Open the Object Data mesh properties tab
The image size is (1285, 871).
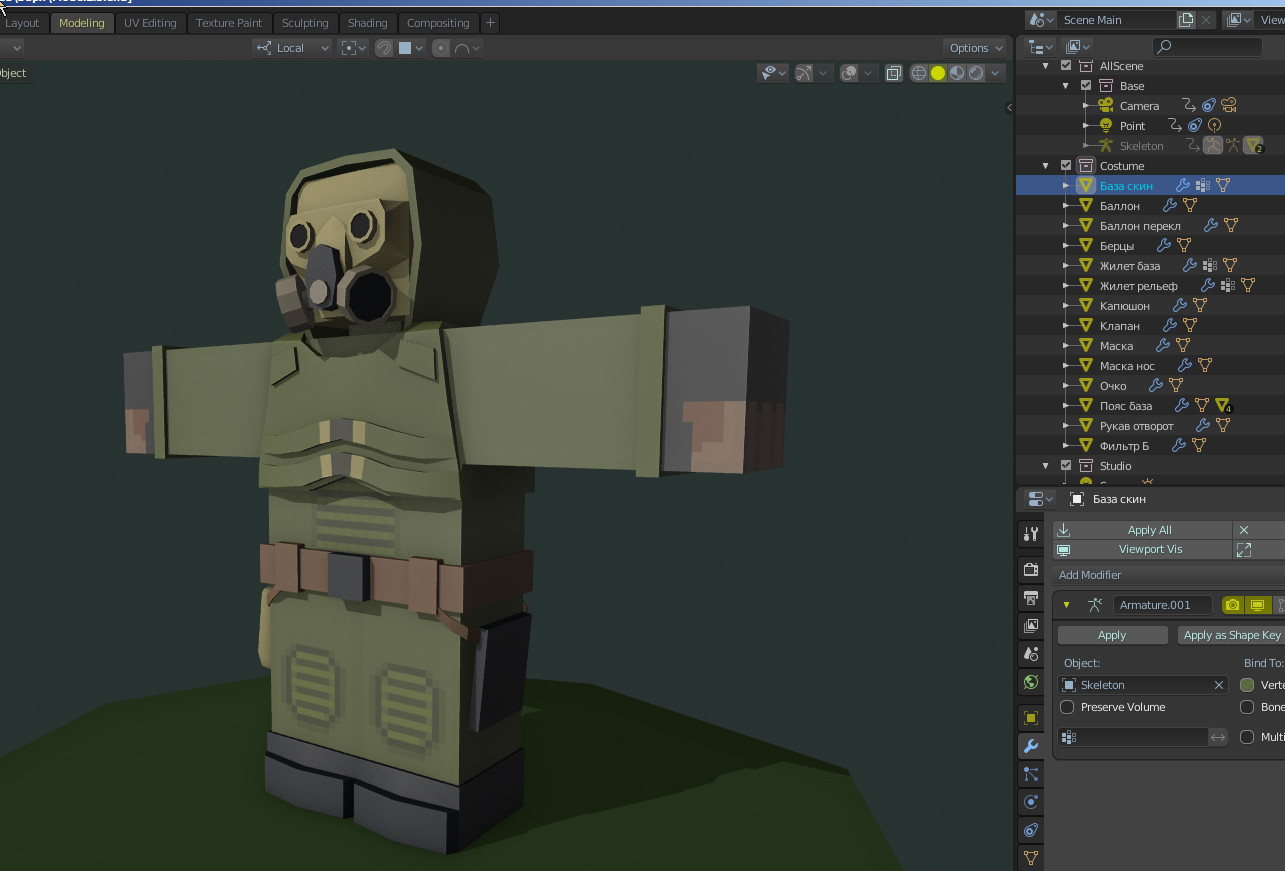[1031, 857]
